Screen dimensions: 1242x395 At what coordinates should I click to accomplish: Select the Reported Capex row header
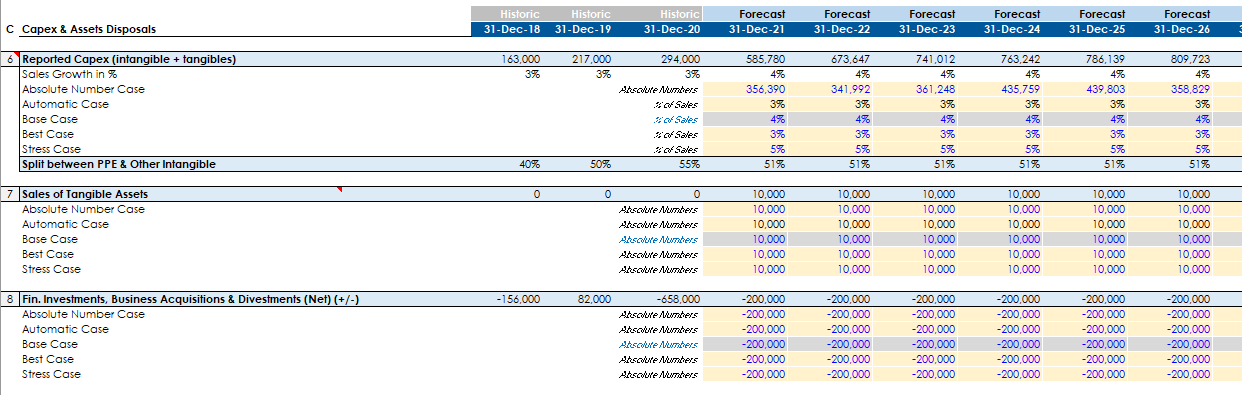(129, 59)
